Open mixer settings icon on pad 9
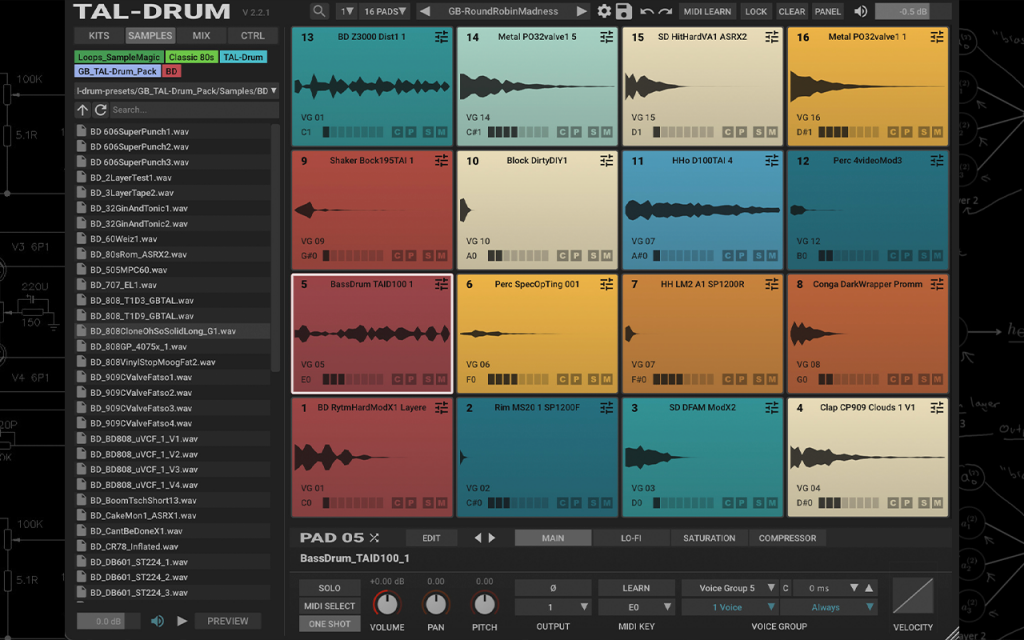This screenshot has height=640, width=1024. tap(441, 161)
